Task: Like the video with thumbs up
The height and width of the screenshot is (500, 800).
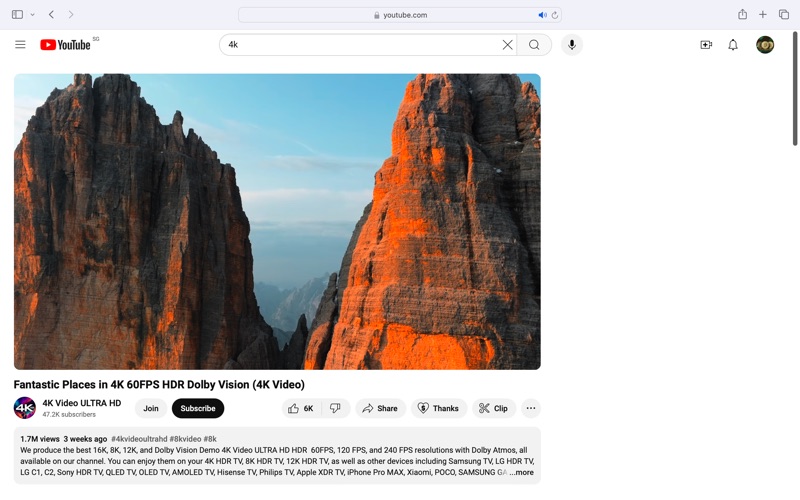Action: click(x=301, y=408)
